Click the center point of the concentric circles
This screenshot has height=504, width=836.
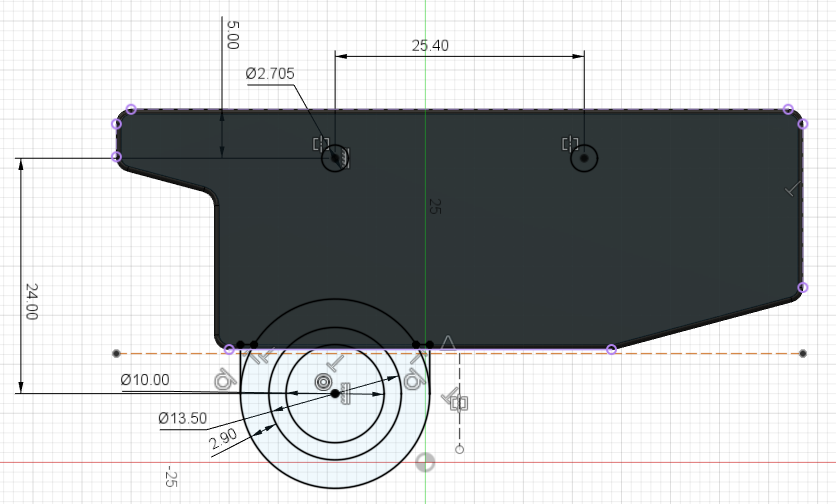[x=335, y=394]
